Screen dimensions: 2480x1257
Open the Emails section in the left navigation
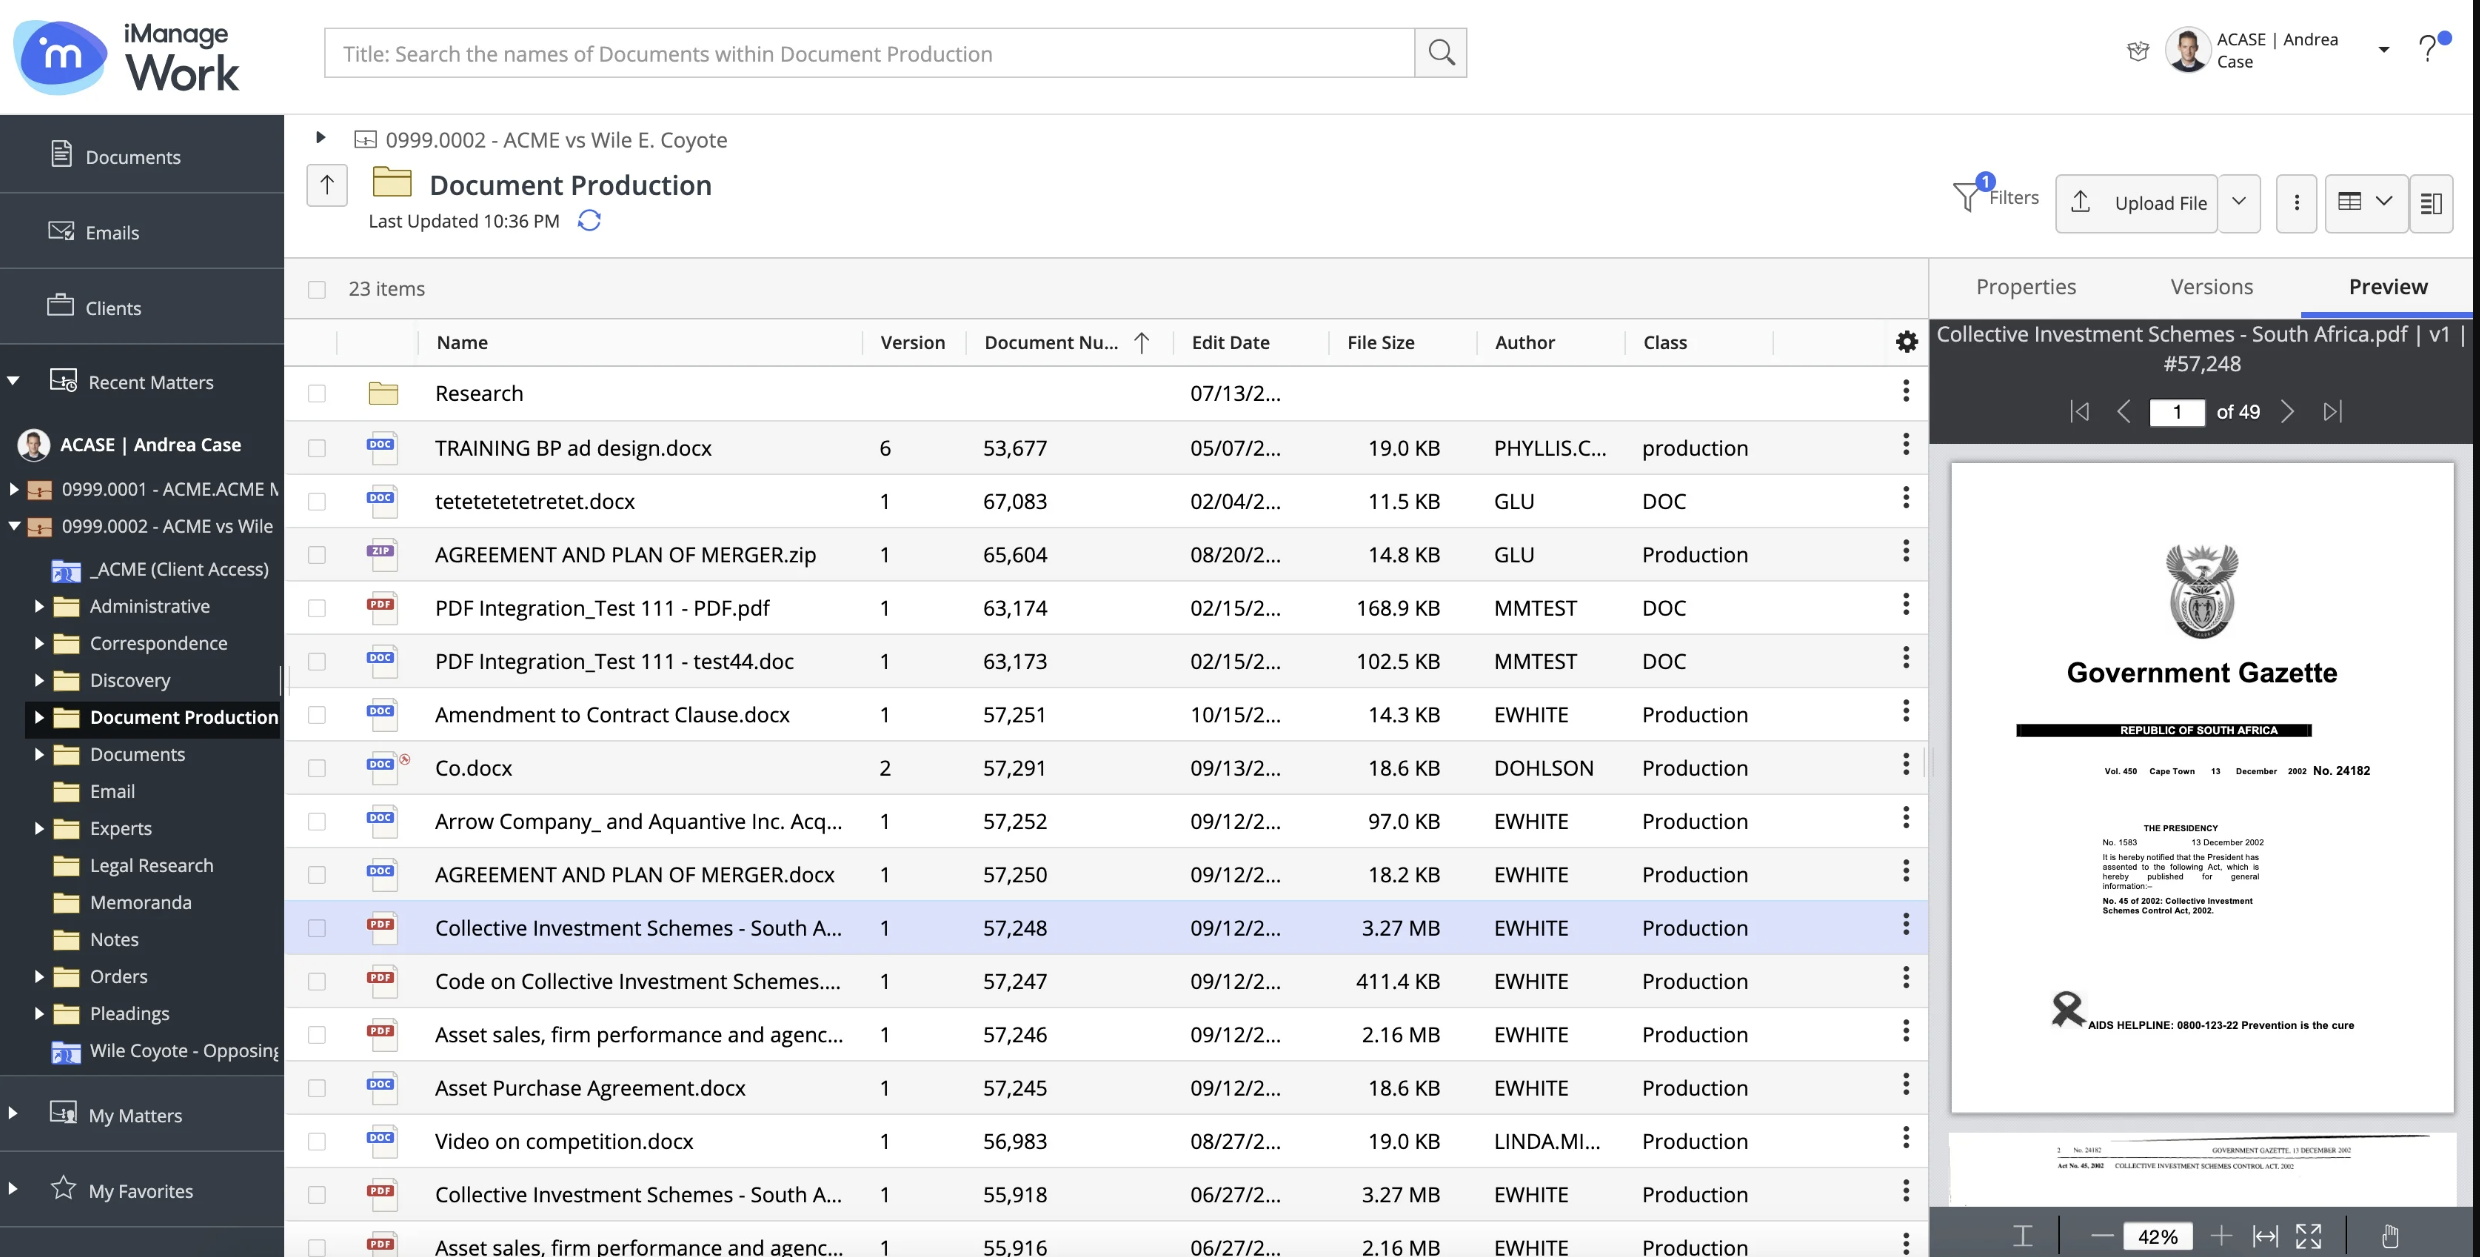(112, 232)
